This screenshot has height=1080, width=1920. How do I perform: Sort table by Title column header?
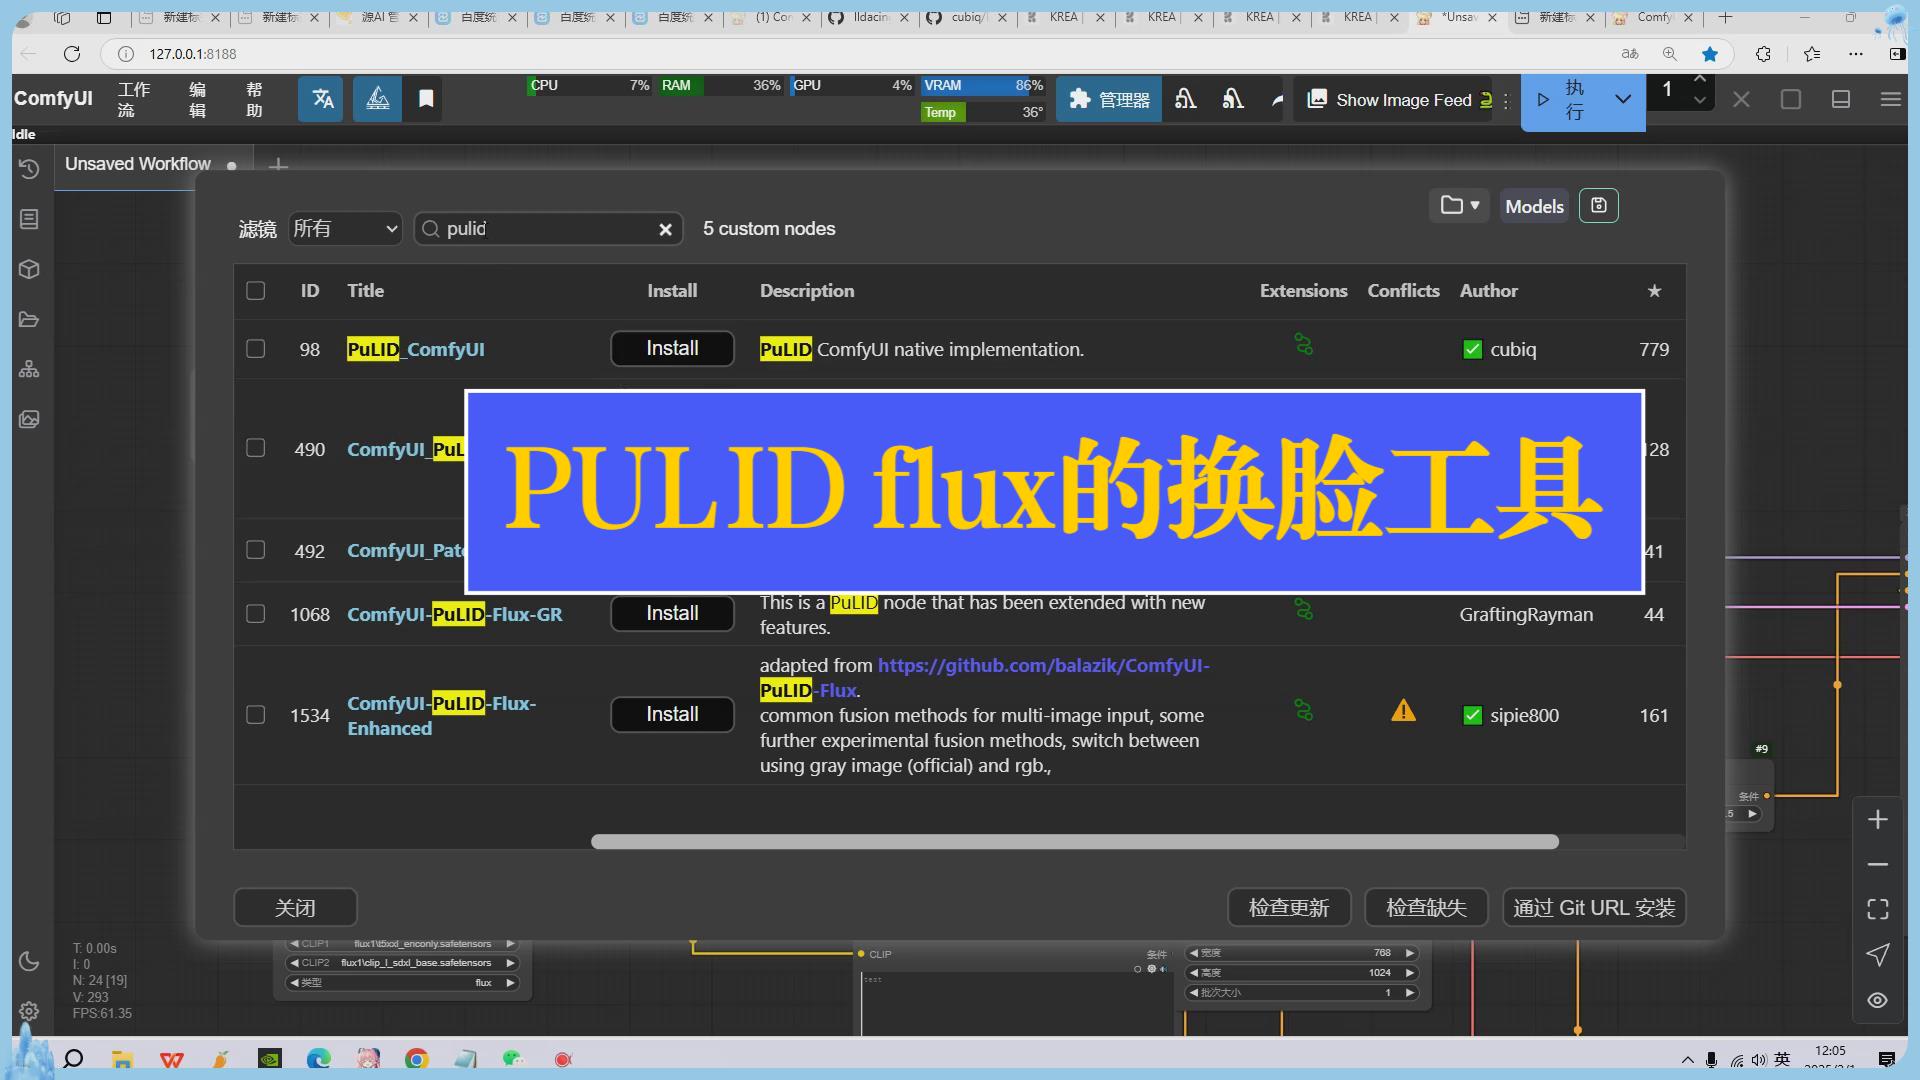pyautogui.click(x=365, y=291)
